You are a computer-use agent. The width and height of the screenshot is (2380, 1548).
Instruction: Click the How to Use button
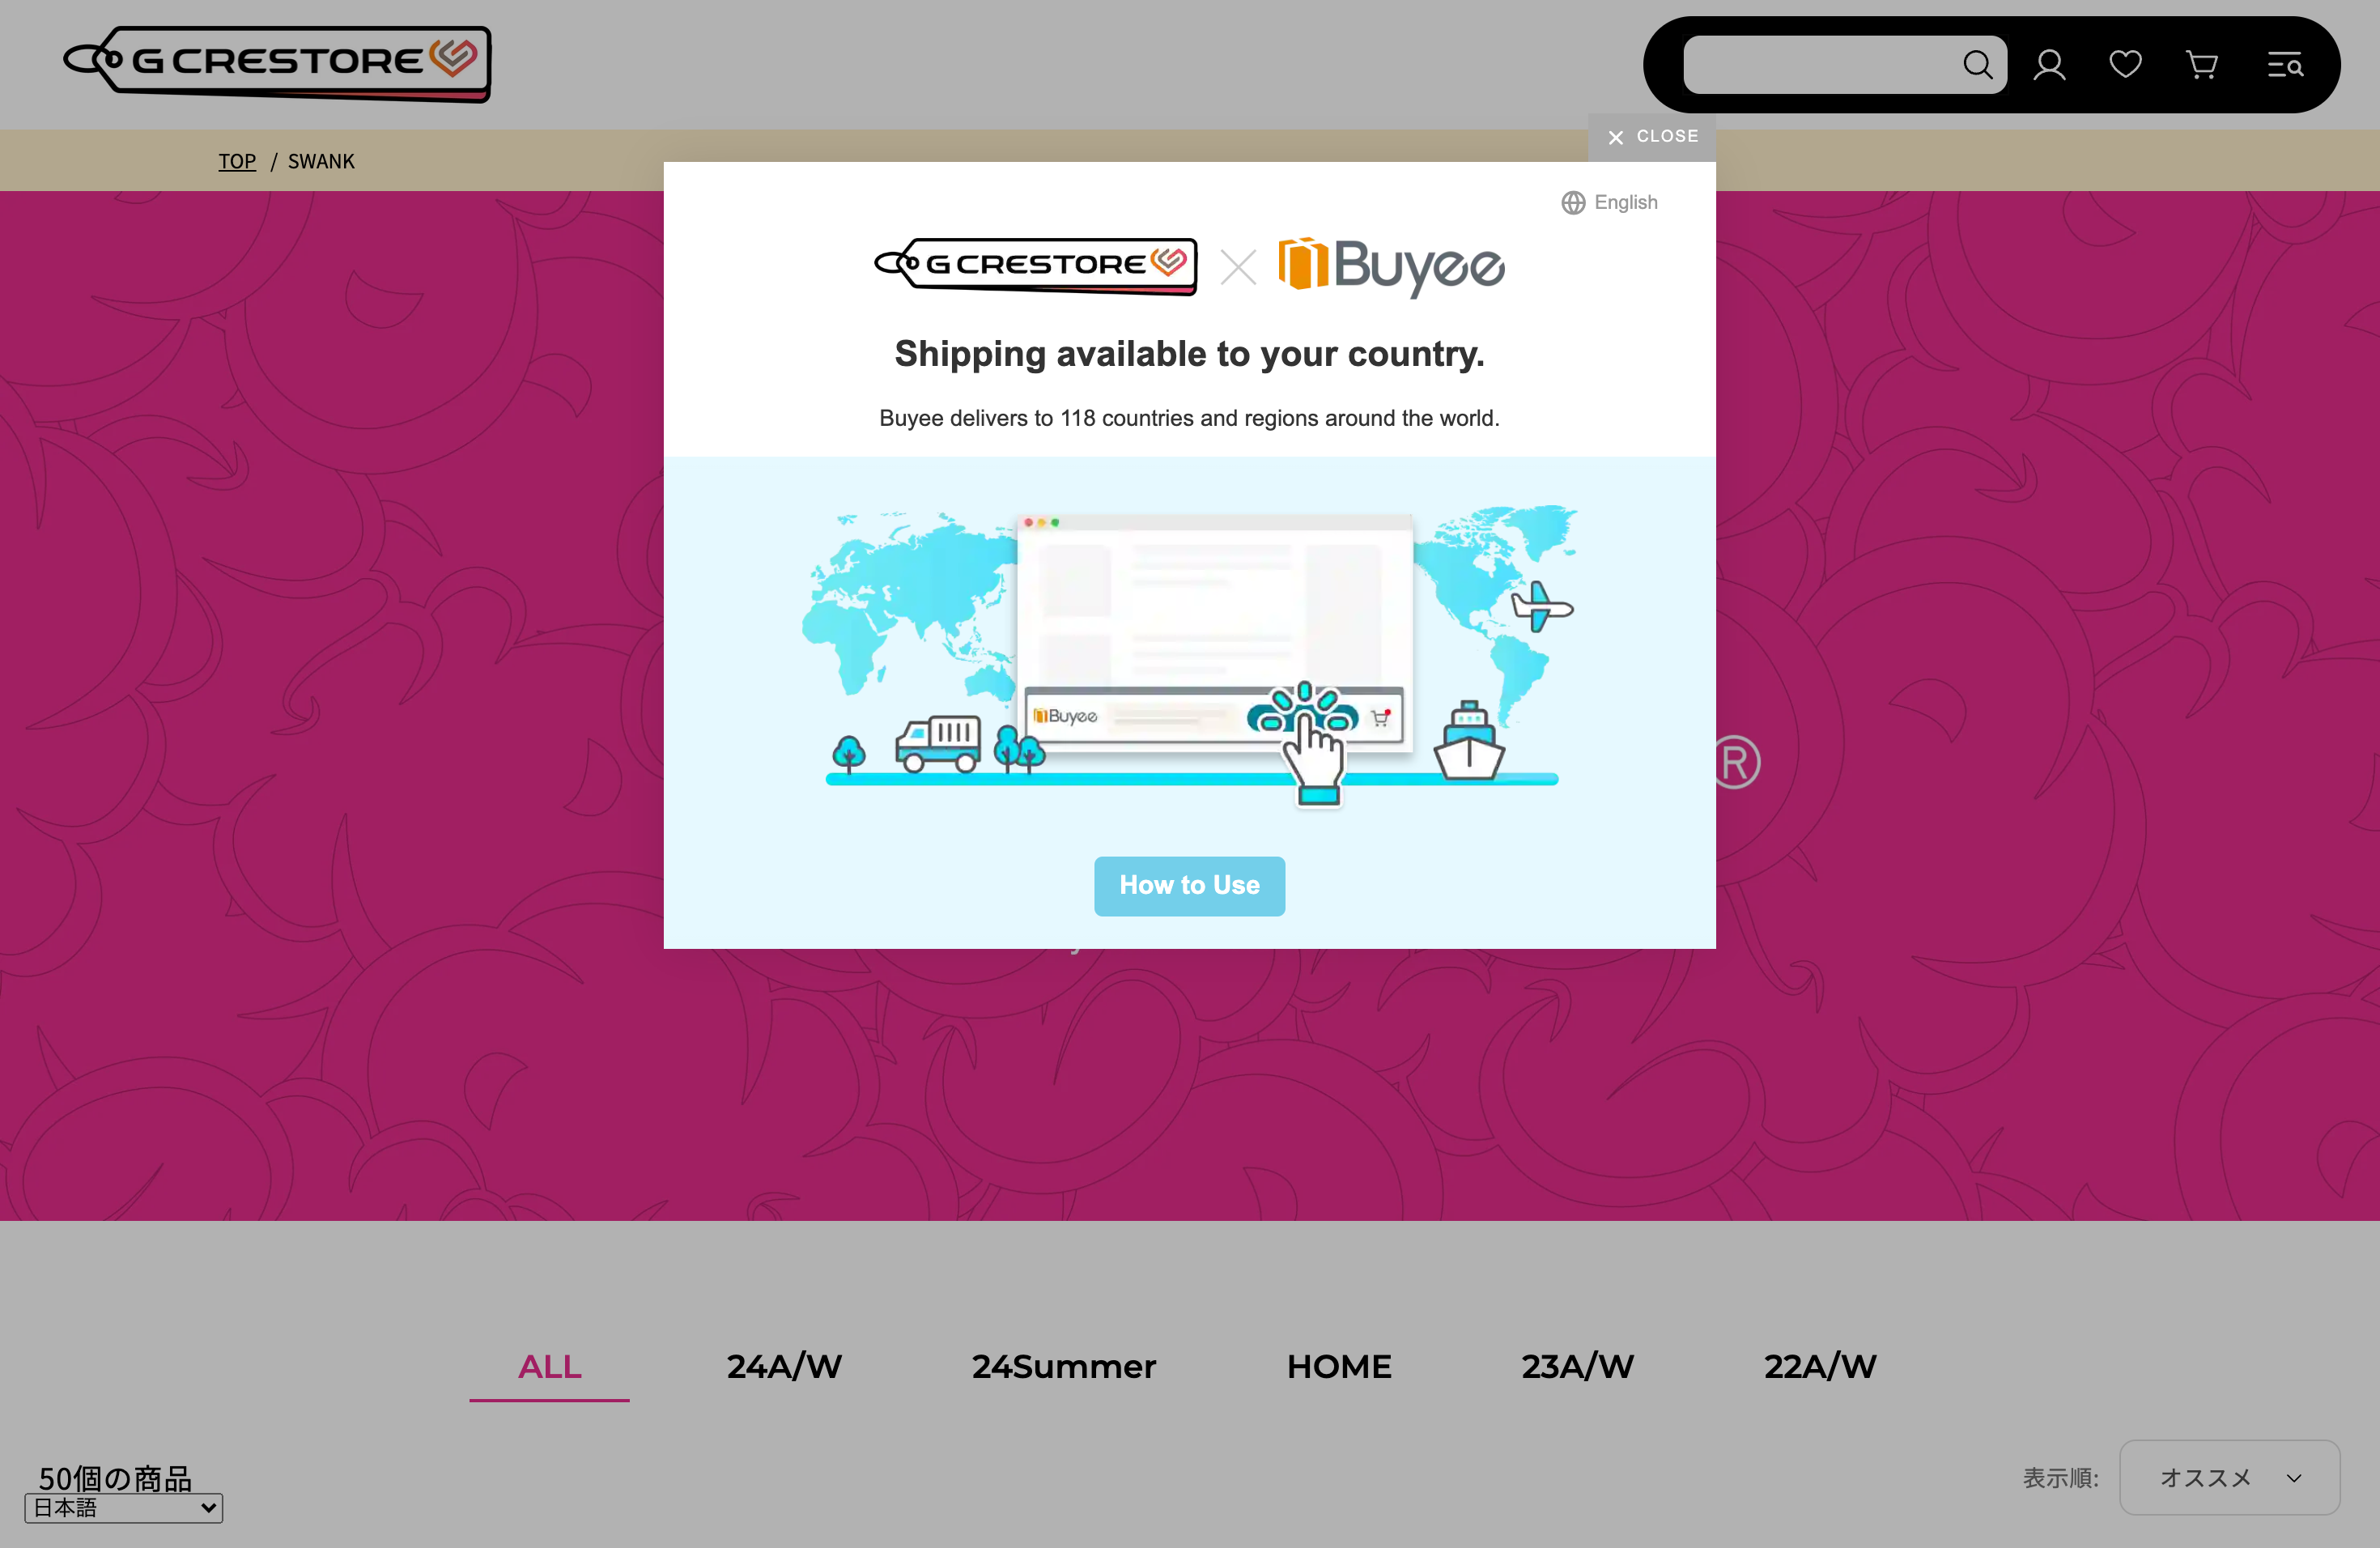[x=1189, y=885]
